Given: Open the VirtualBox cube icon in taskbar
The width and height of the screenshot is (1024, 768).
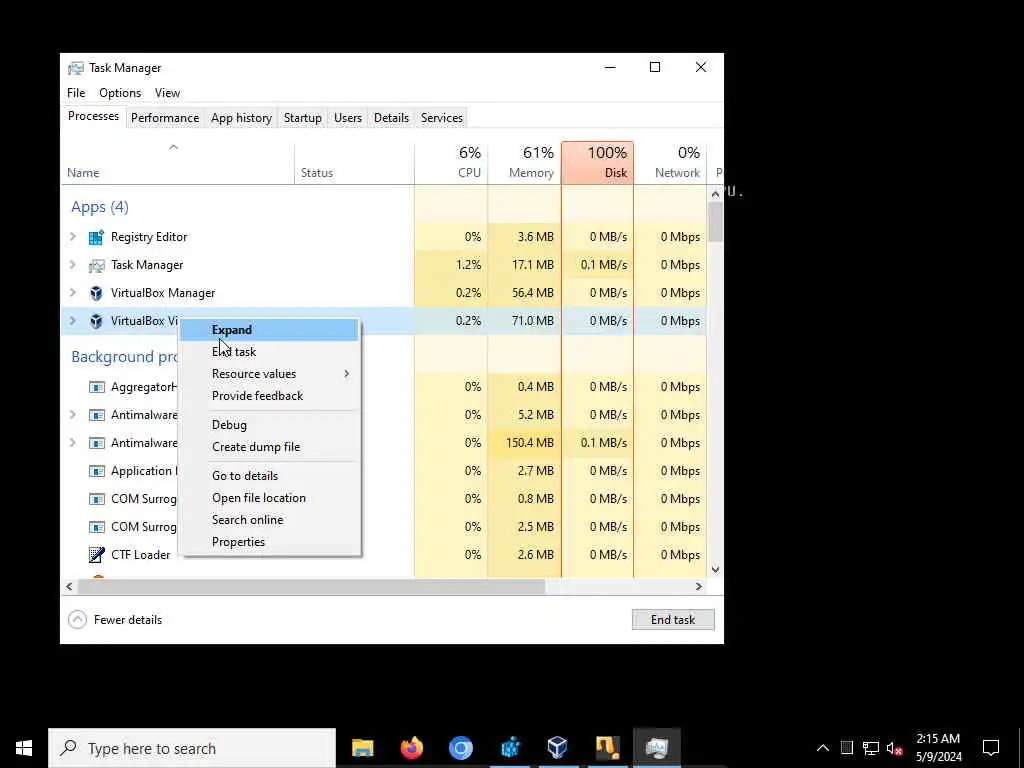Looking at the screenshot, I should point(558,748).
